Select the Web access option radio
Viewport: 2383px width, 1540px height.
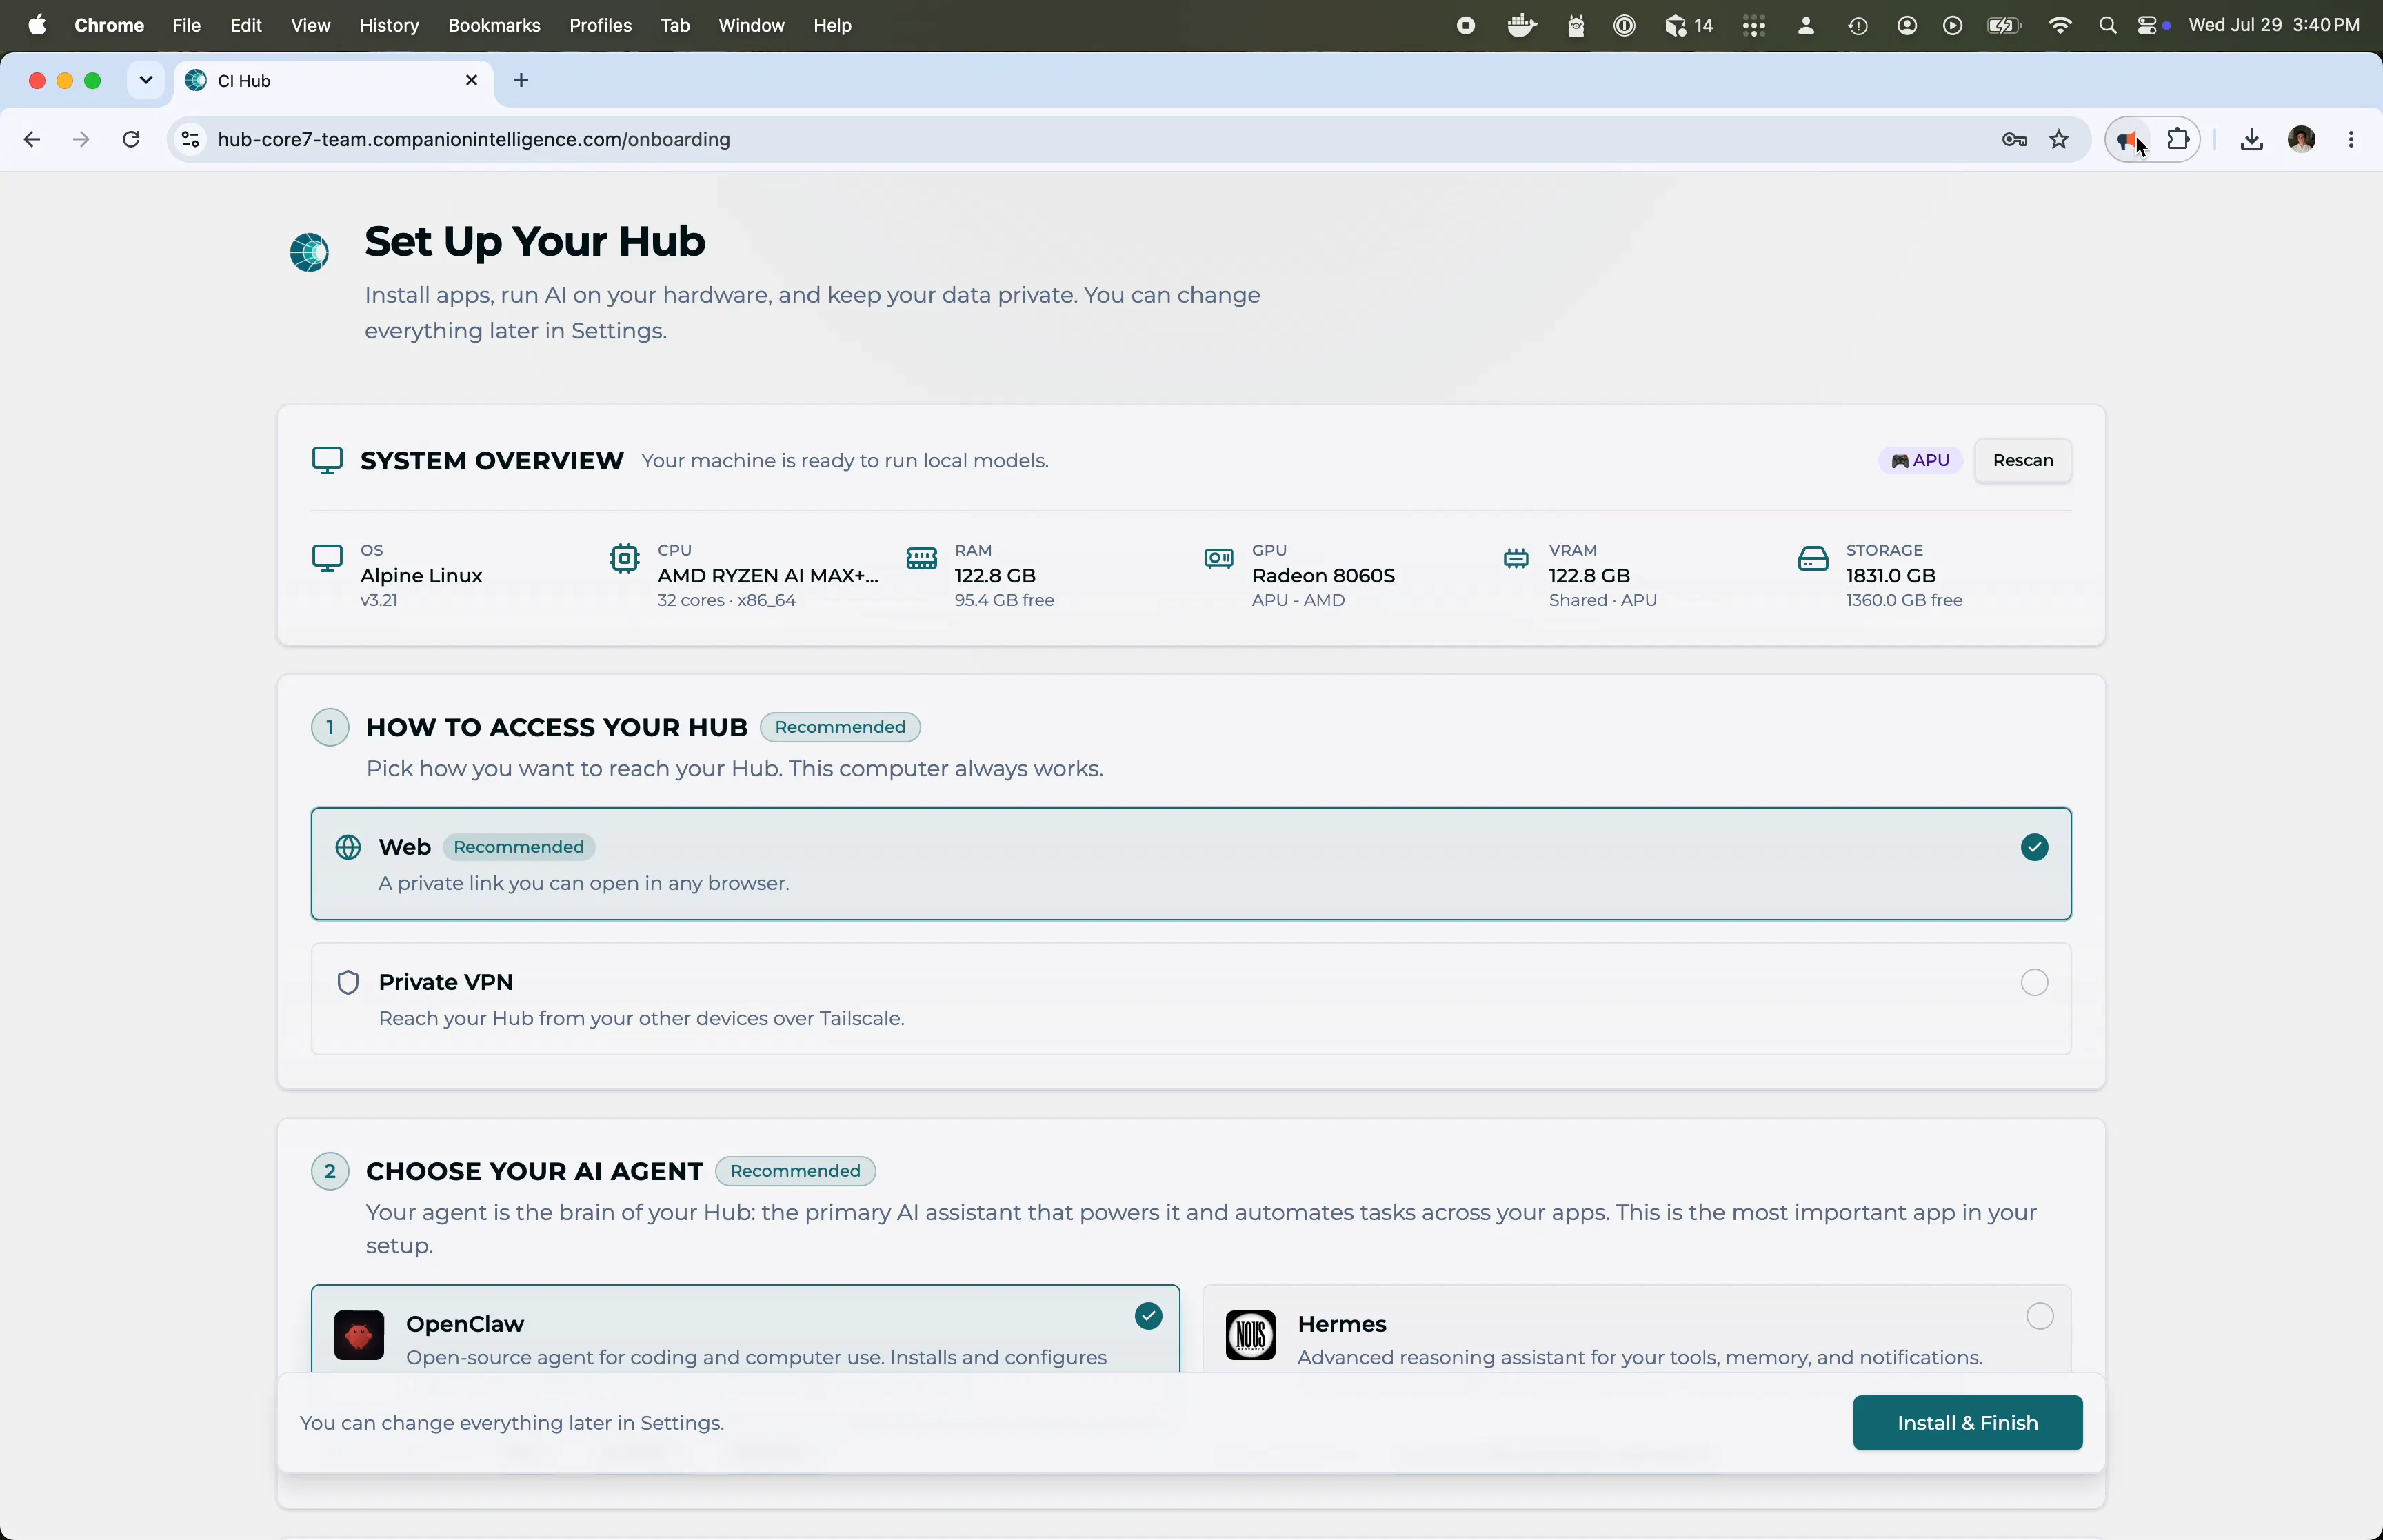tap(2034, 847)
